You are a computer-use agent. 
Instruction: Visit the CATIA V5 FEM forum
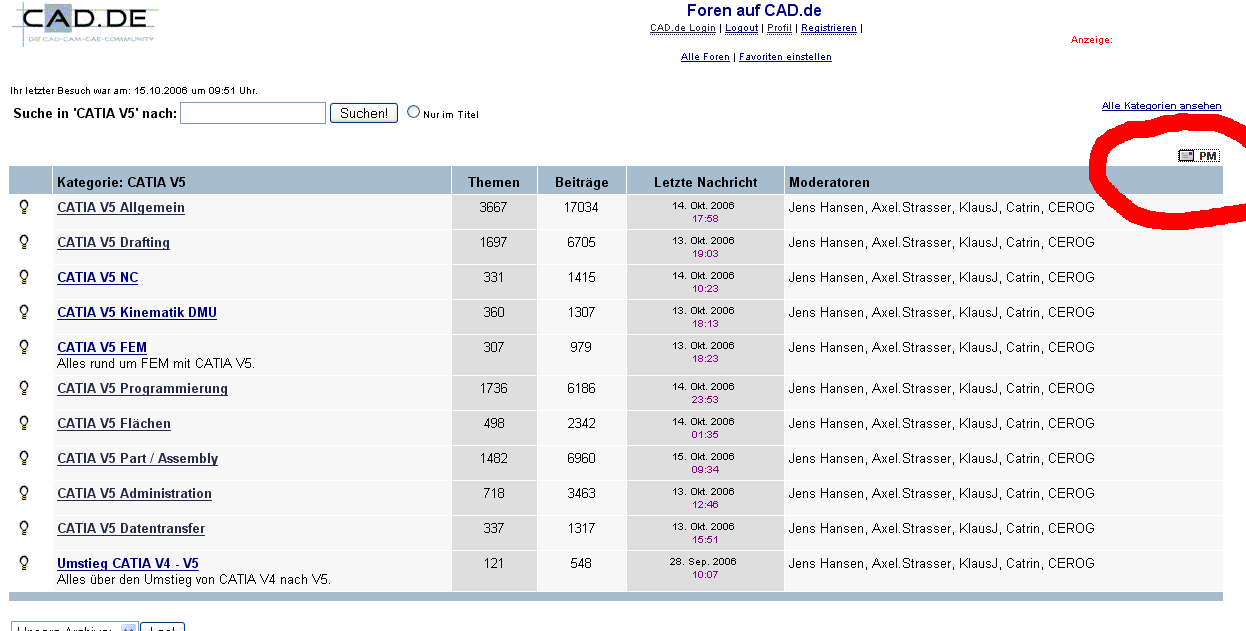tap(102, 348)
